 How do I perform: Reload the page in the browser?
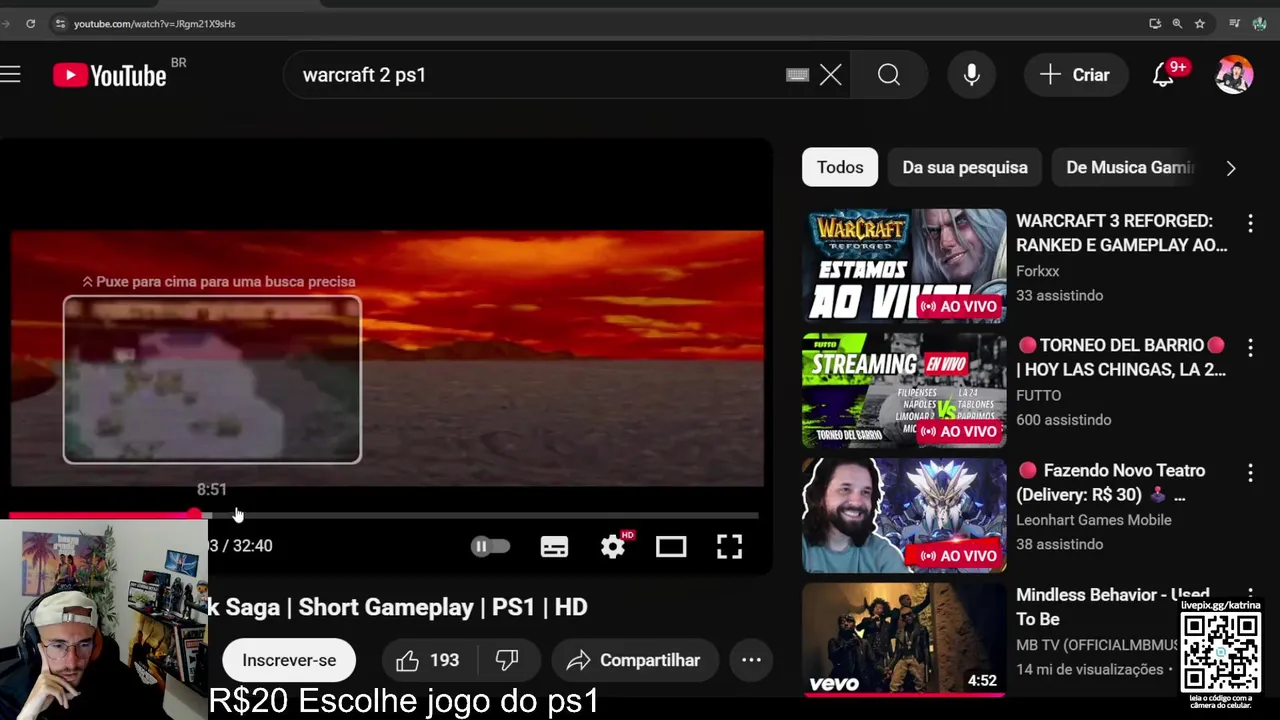pyautogui.click(x=30, y=23)
